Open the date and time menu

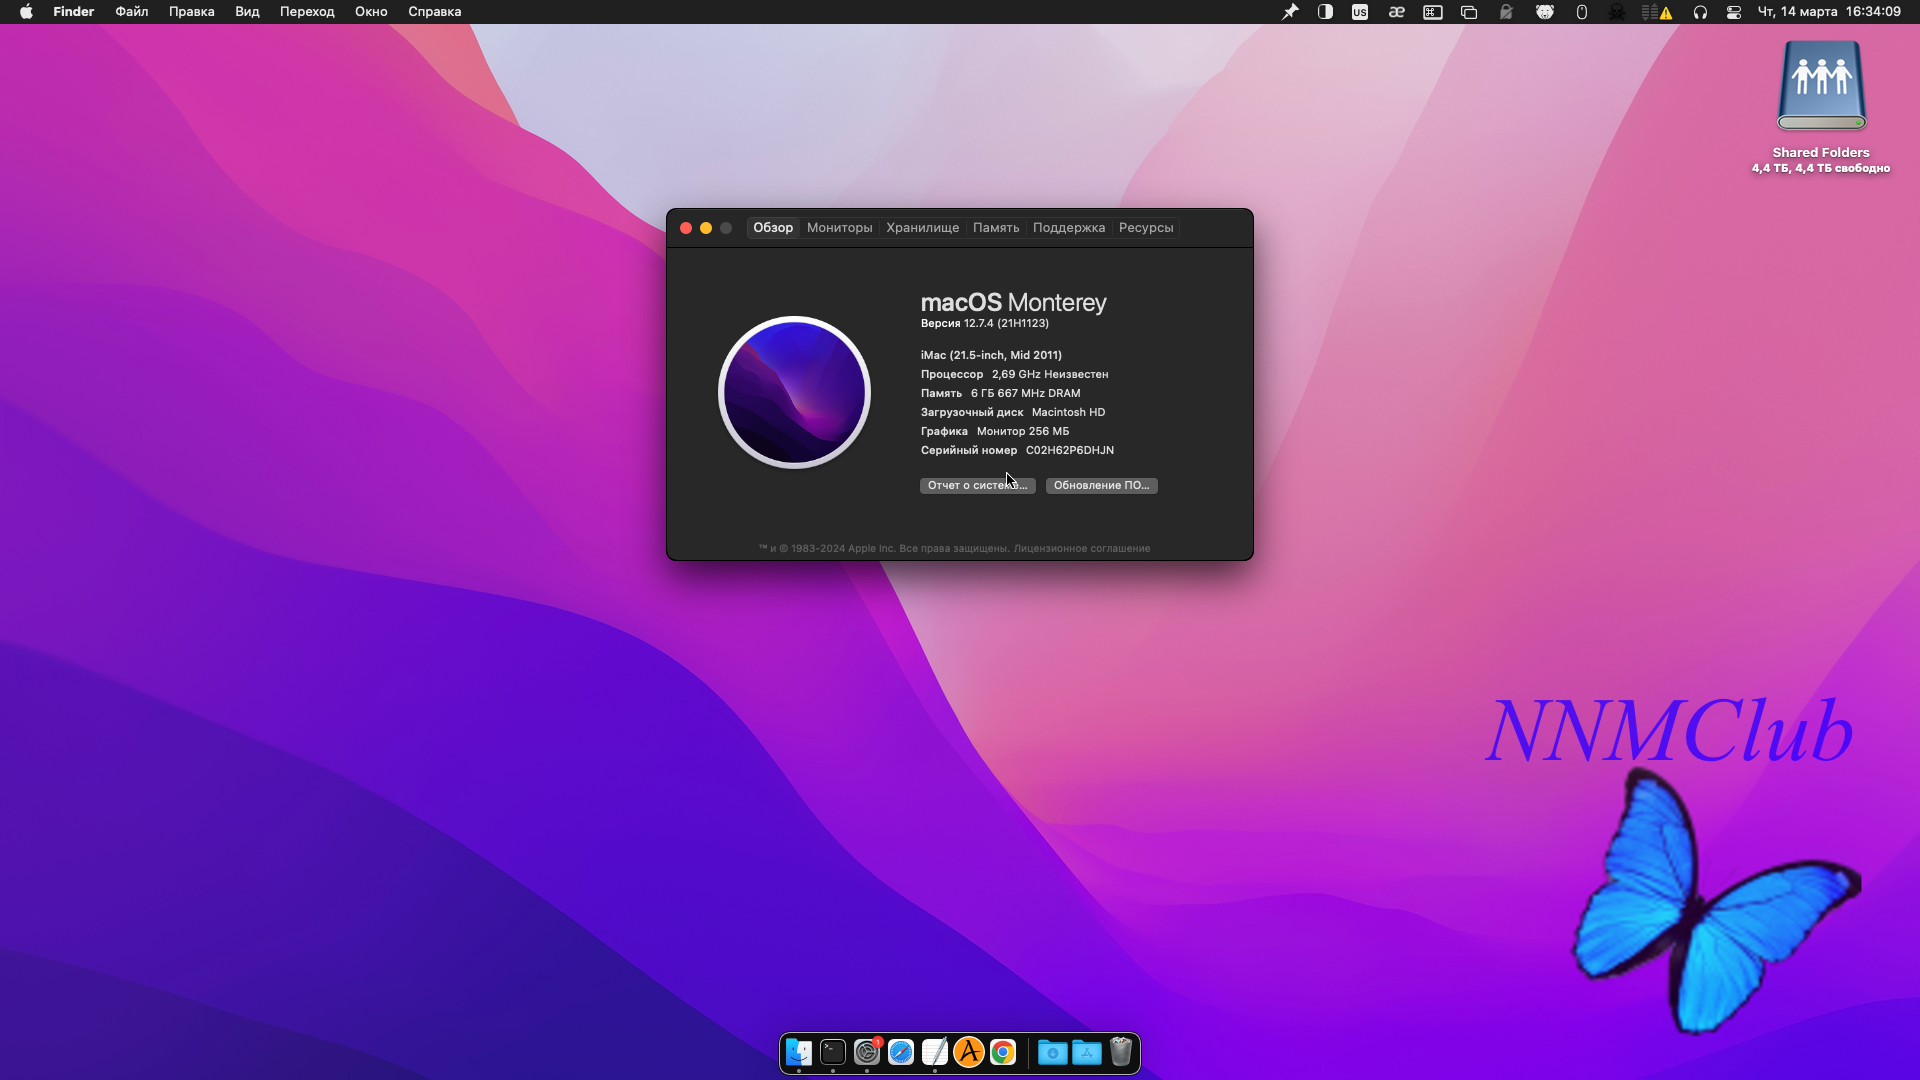click(1829, 12)
